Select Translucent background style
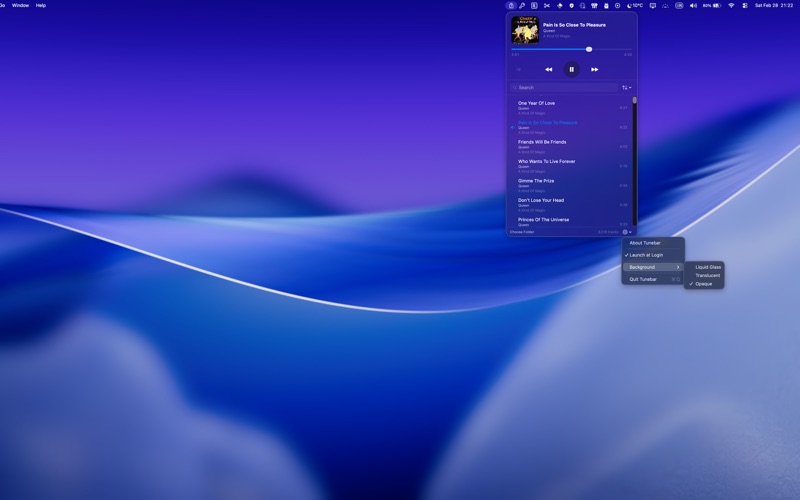The height and width of the screenshot is (500, 800). pos(704,276)
